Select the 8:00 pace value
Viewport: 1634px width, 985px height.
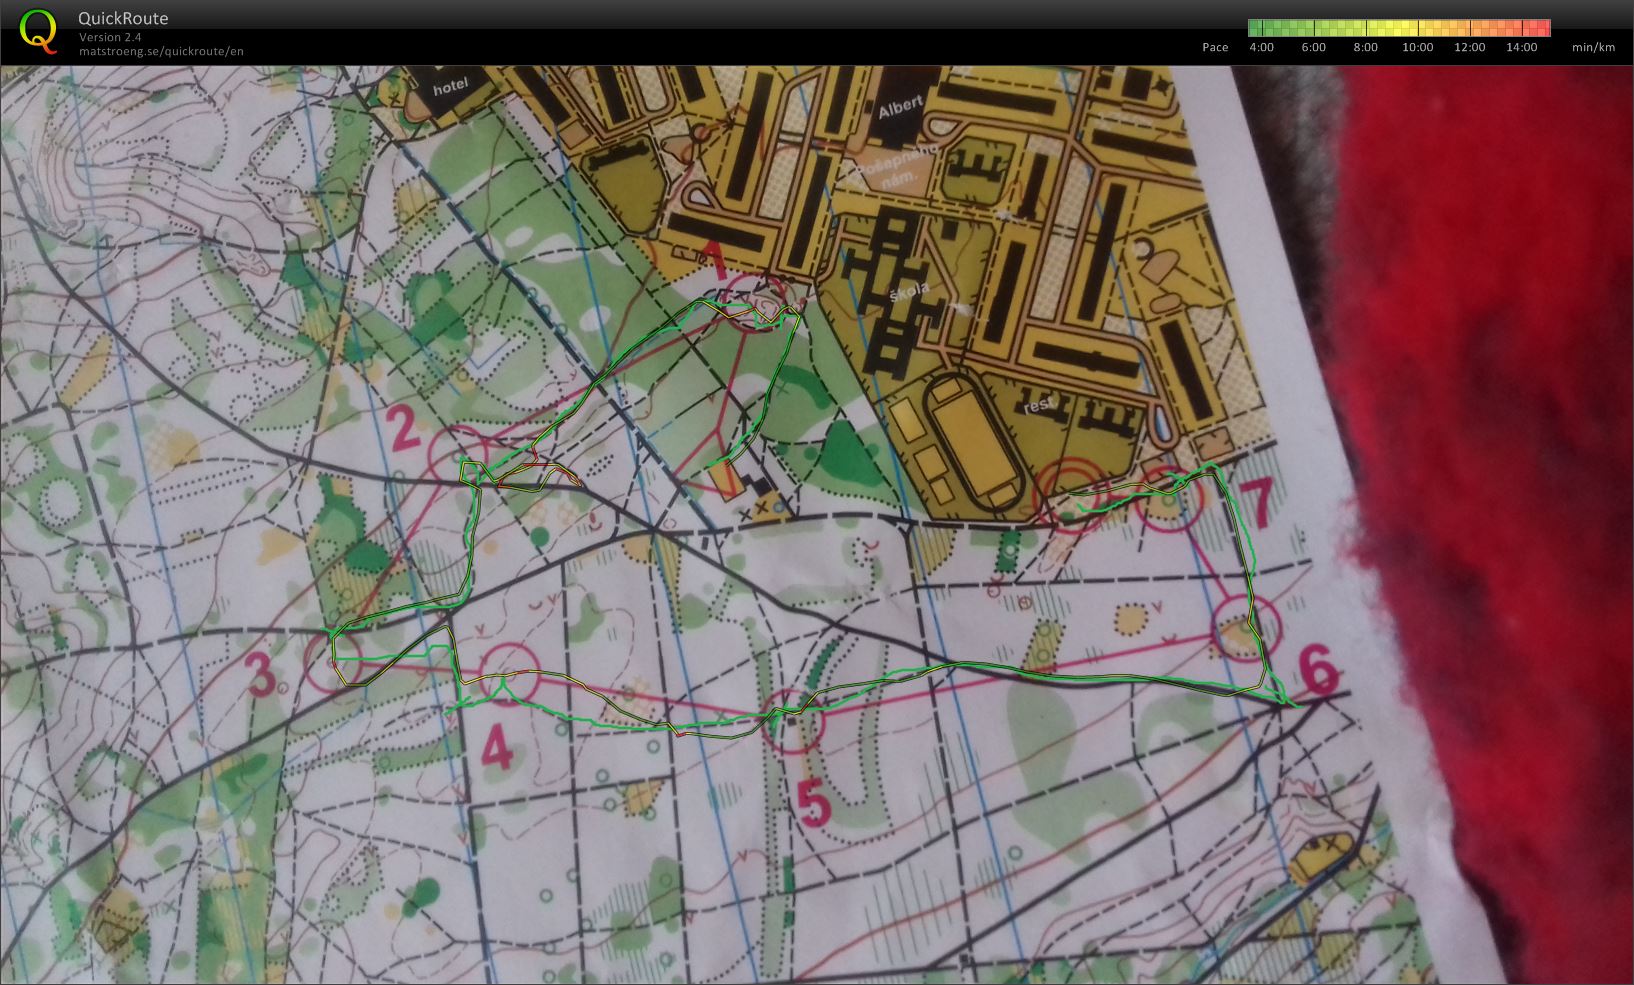tap(1365, 47)
